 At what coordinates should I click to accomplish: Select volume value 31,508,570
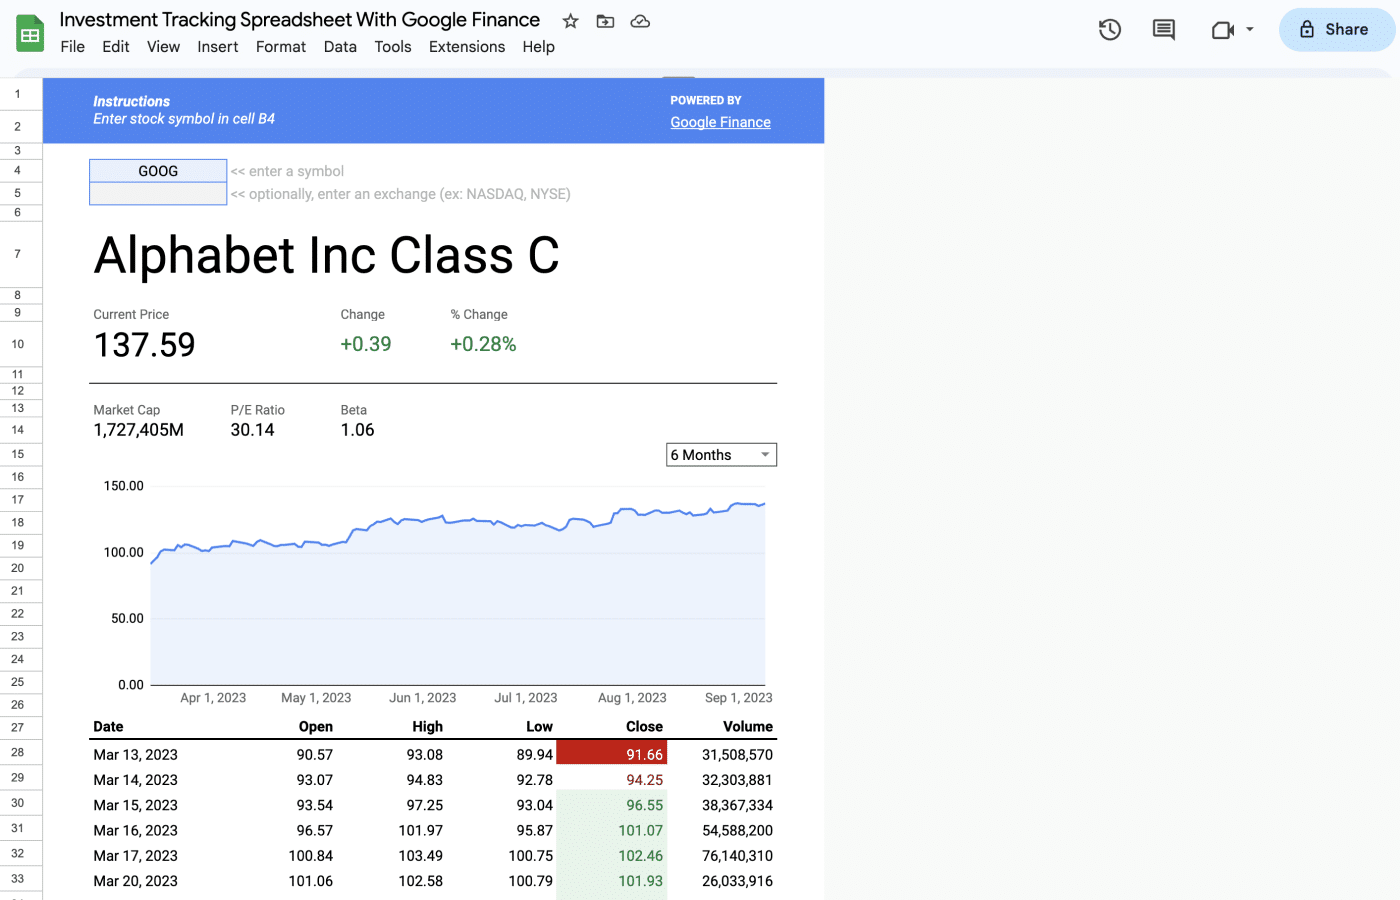pos(737,755)
